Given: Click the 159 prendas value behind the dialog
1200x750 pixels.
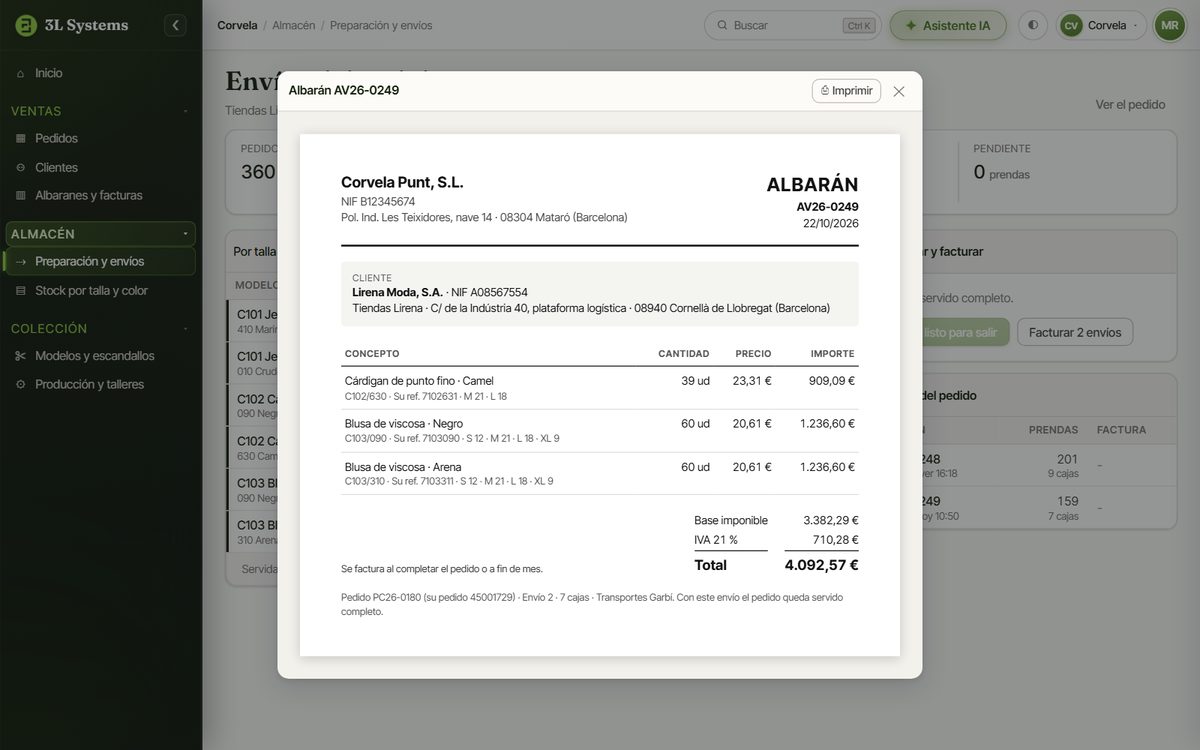Looking at the screenshot, I should (x=1068, y=501).
